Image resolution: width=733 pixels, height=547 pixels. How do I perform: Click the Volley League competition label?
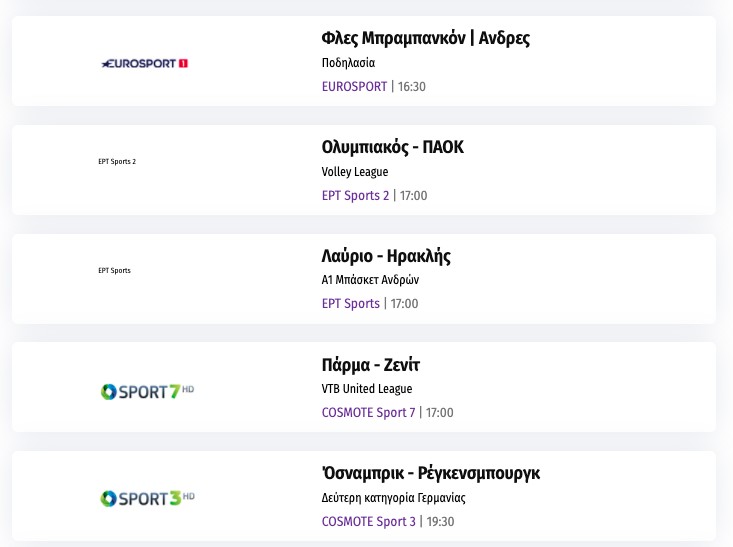(354, 172)
